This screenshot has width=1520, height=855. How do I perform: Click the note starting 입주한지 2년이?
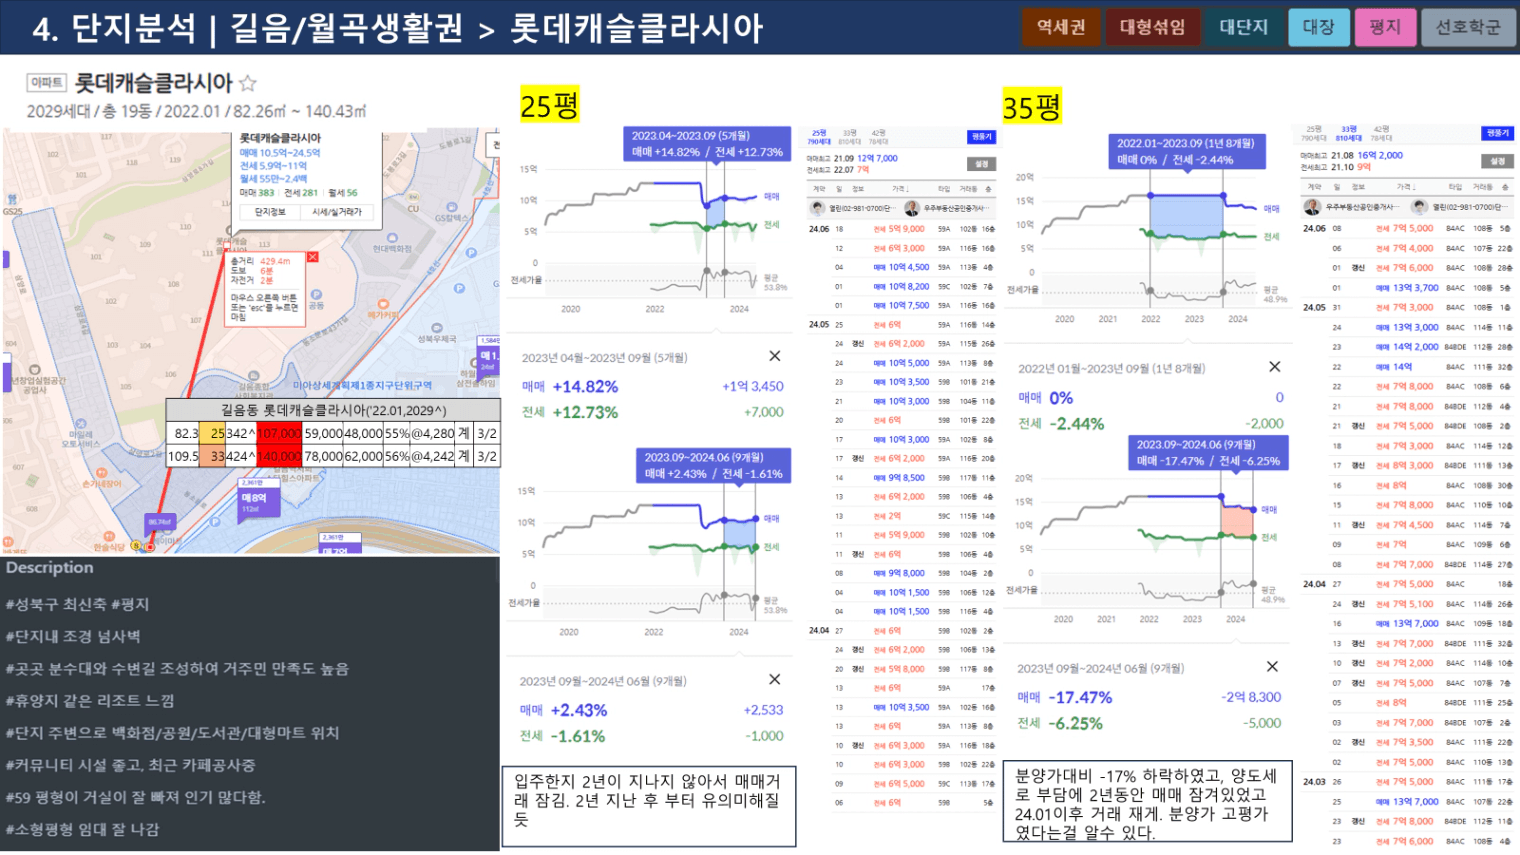[x=649, y=805]
